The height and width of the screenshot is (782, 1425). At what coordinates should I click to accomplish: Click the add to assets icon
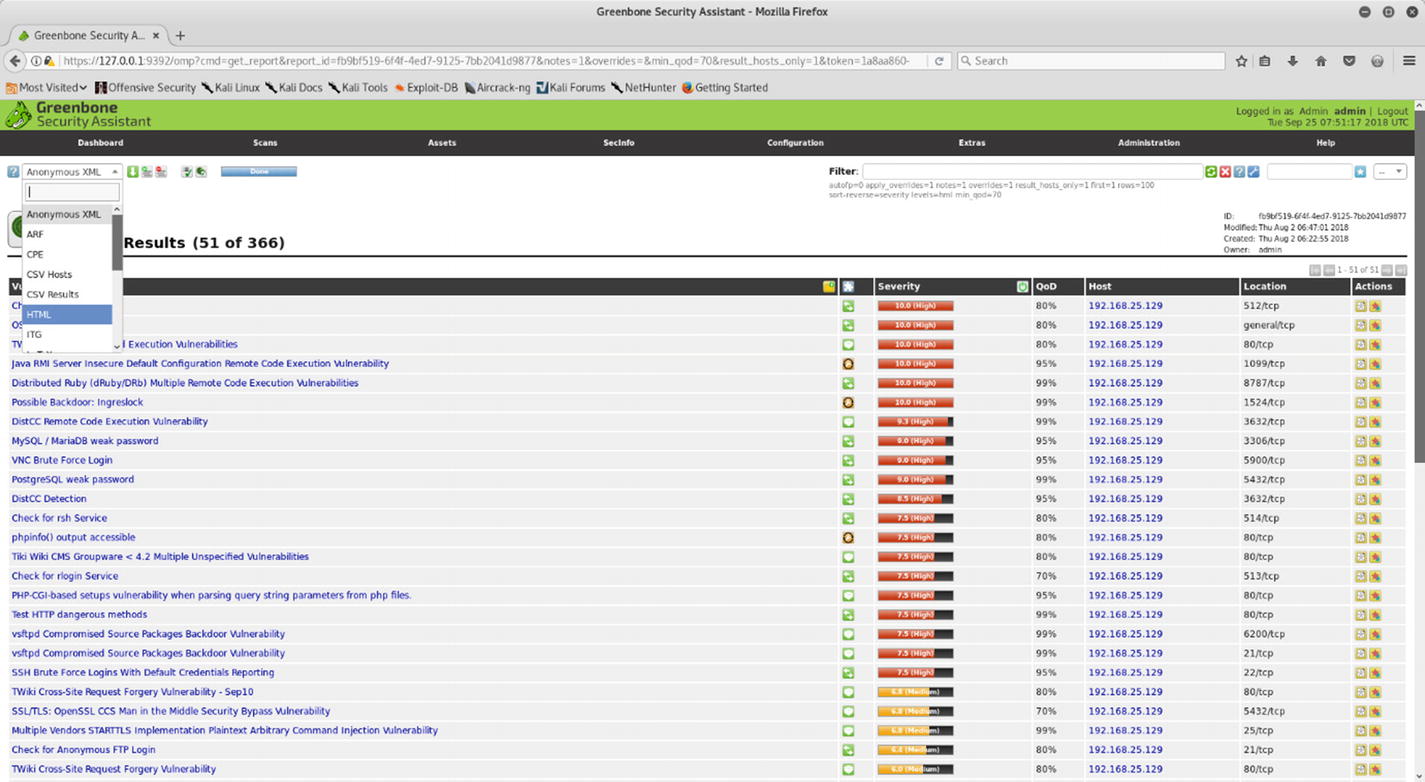[147, 172]
